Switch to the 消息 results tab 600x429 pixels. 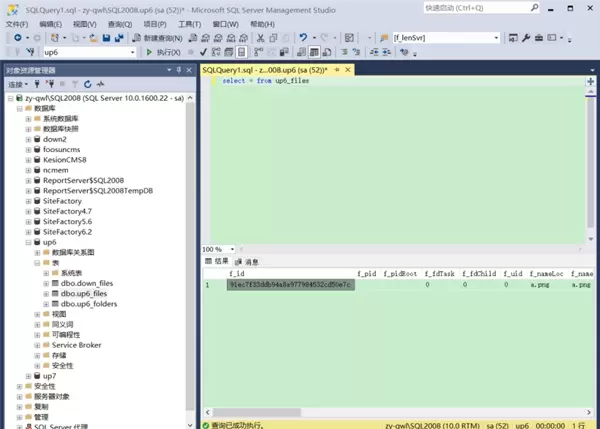(251, 261)
